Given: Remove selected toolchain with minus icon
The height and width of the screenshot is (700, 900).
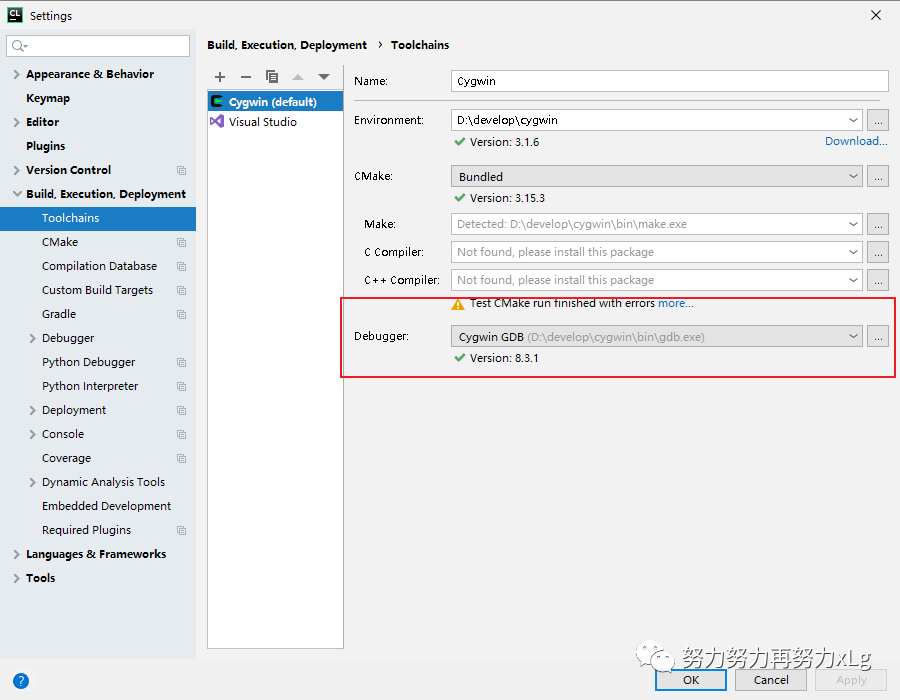Looking at the screenshot, I should (246, 77).
